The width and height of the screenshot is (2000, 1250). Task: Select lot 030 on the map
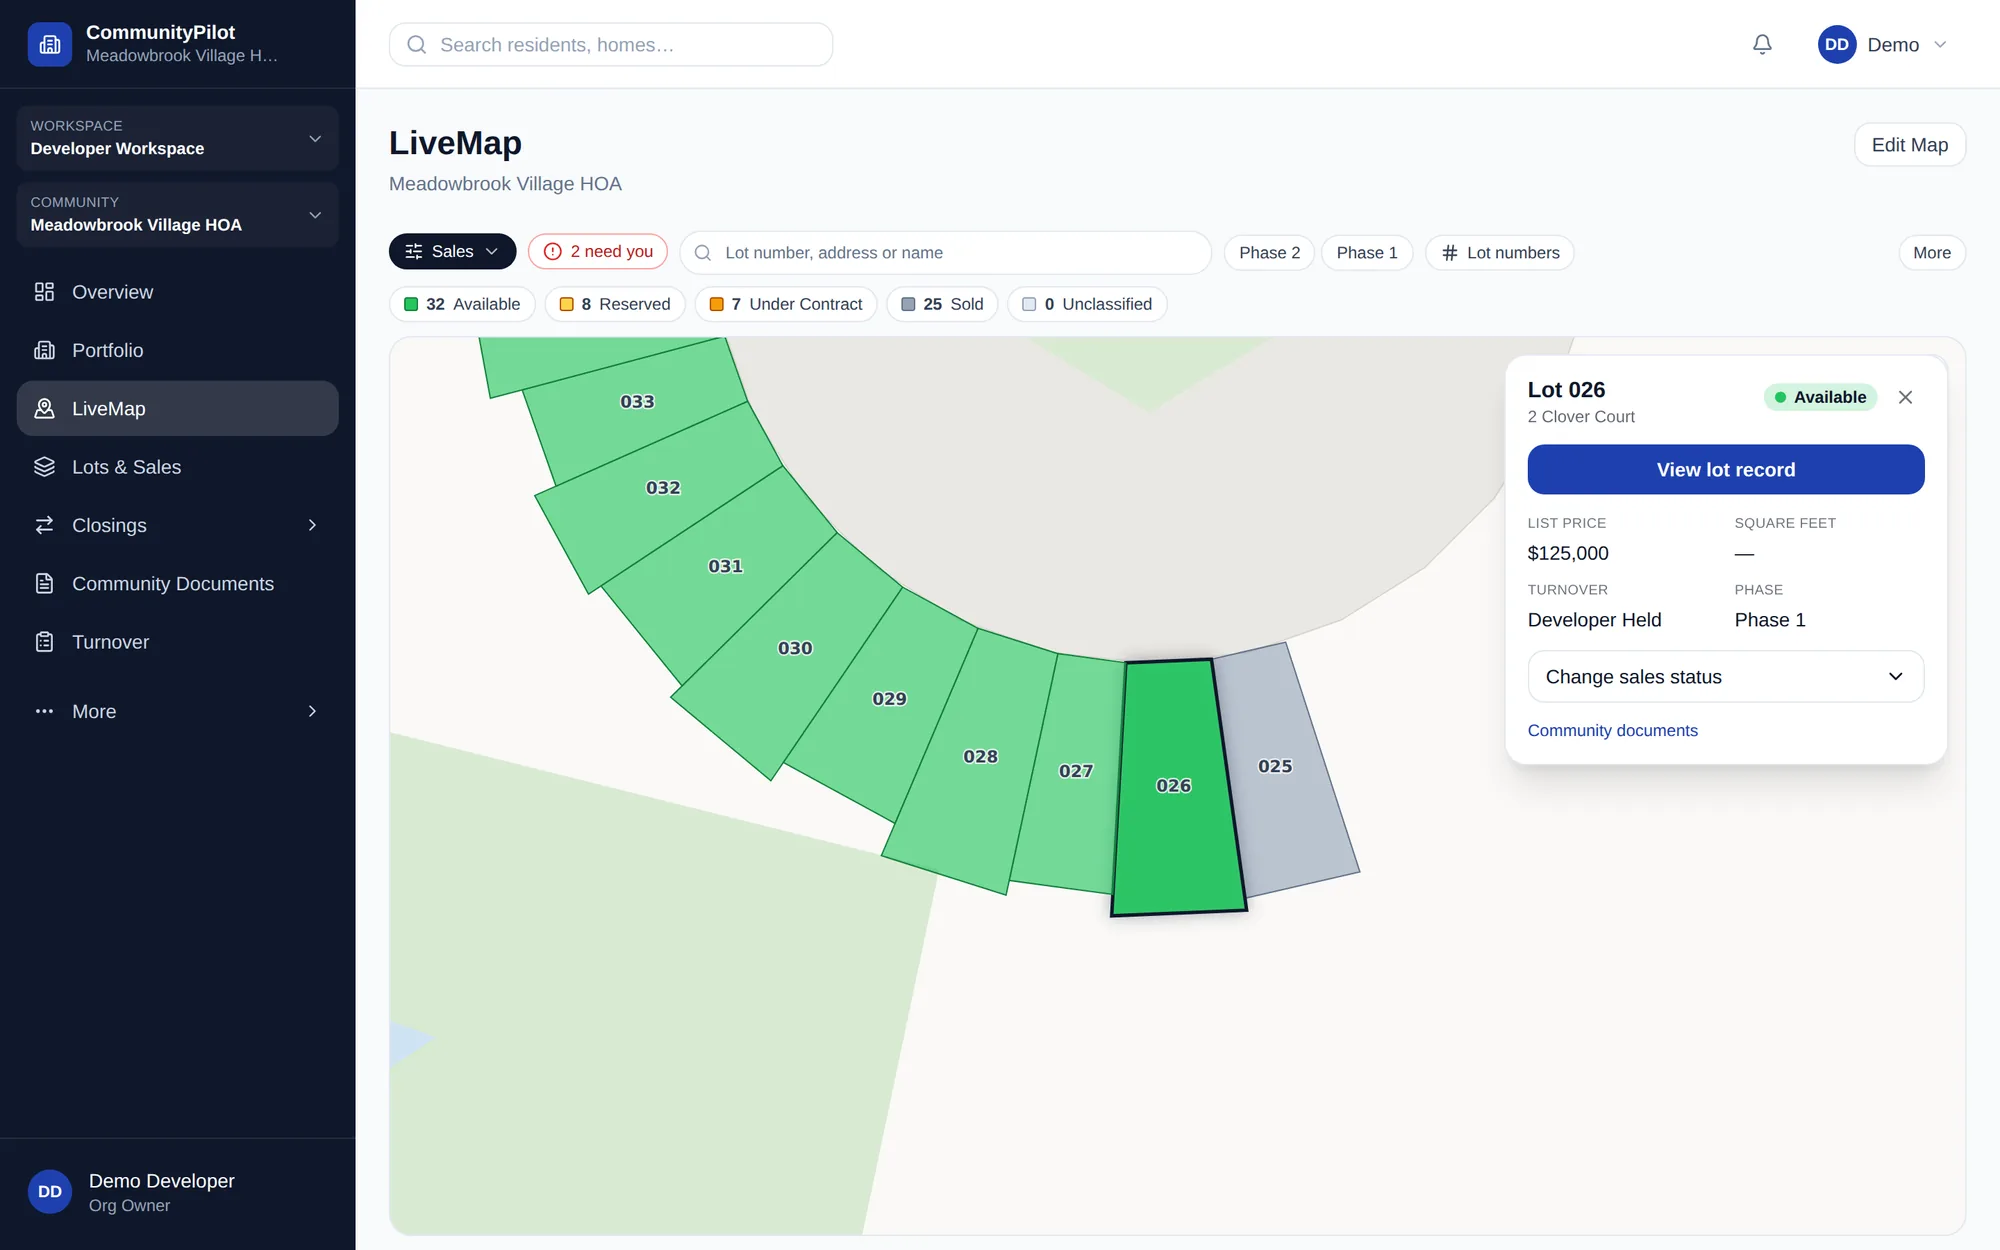(790, 652)
